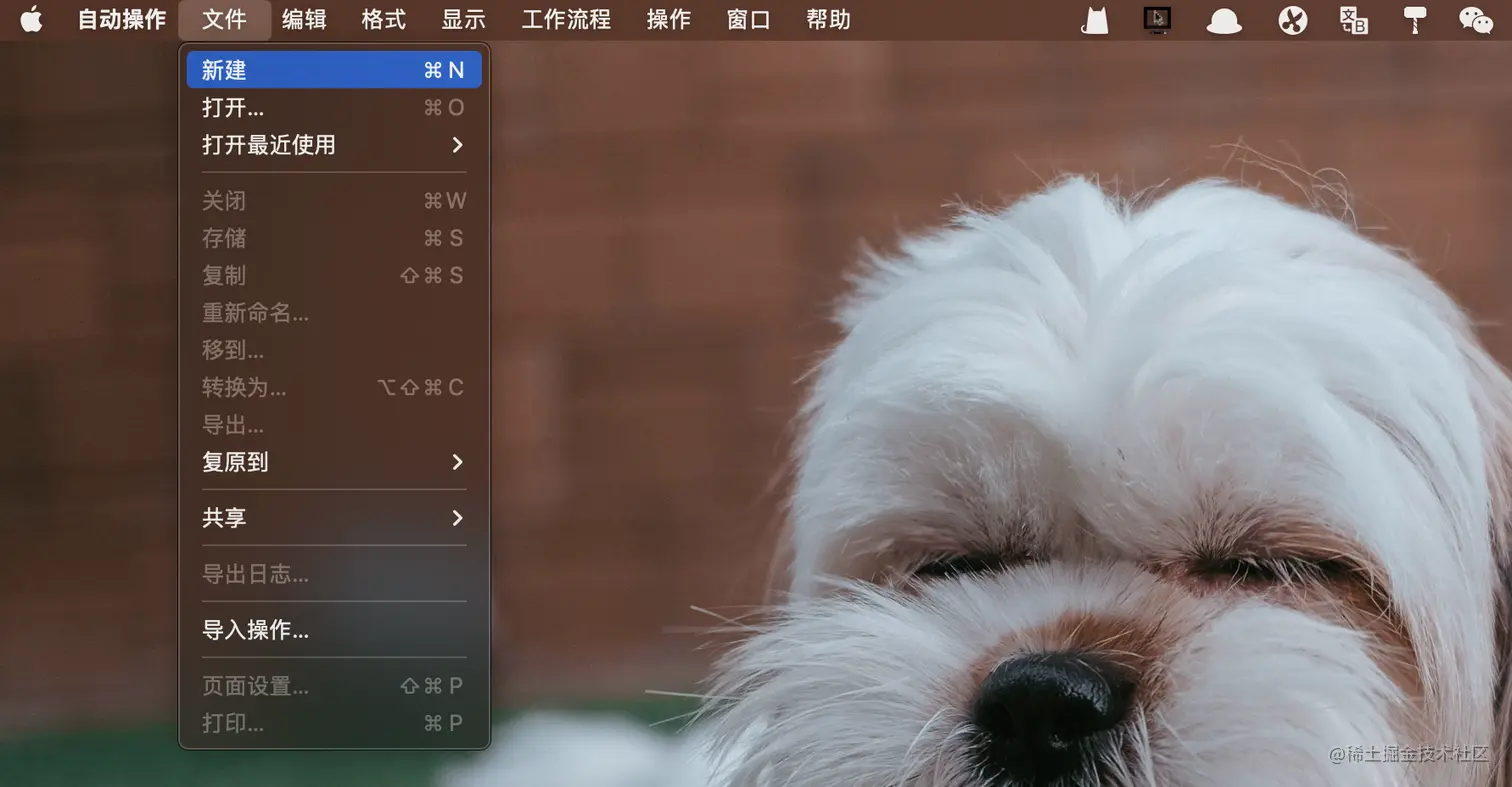
Task: Click the screen cursor icon in menu bar
Action: (x=1157, y=19)
